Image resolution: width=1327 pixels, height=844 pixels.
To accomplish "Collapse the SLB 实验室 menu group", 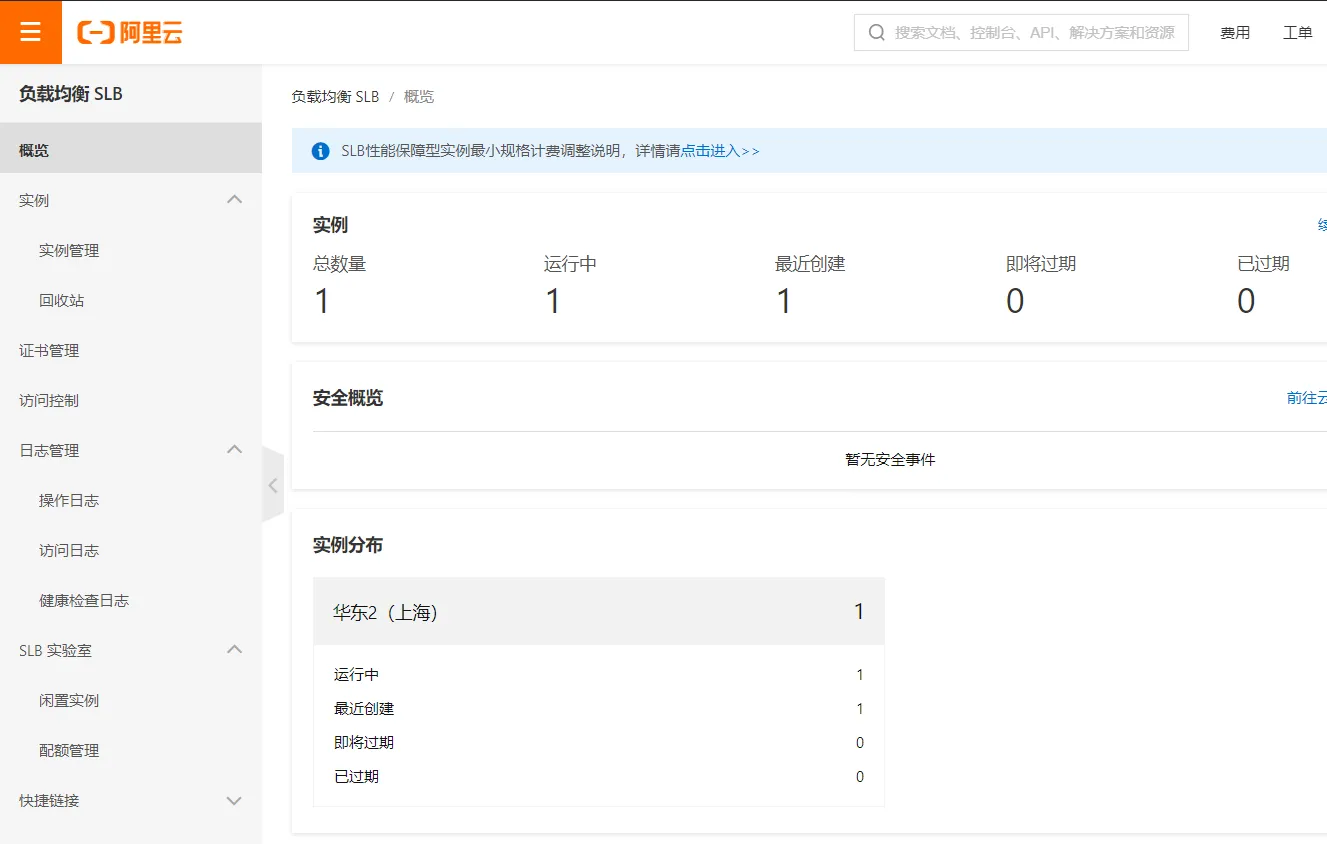I will coord(235,650).
